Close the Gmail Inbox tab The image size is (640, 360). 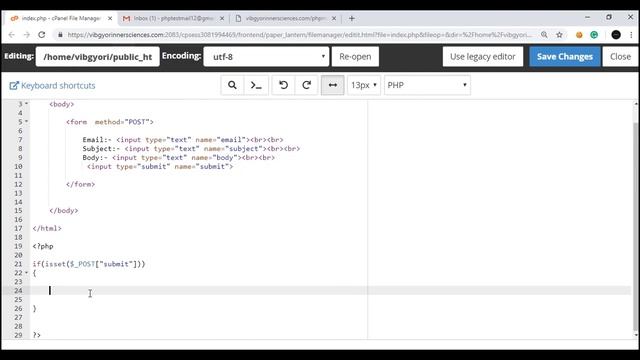tap(222, 18)
